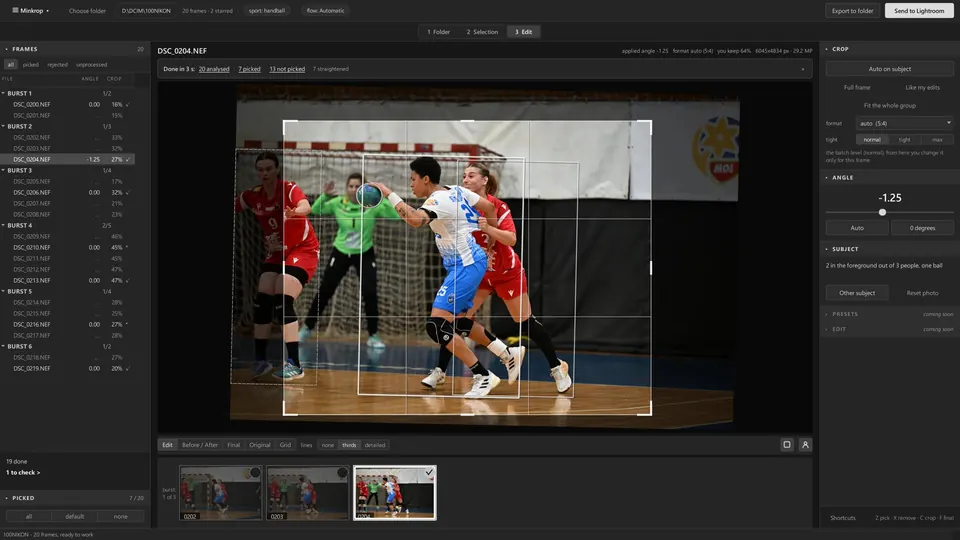Dismiss the 'Done in 3 s' summary bar

click(803, 69)
